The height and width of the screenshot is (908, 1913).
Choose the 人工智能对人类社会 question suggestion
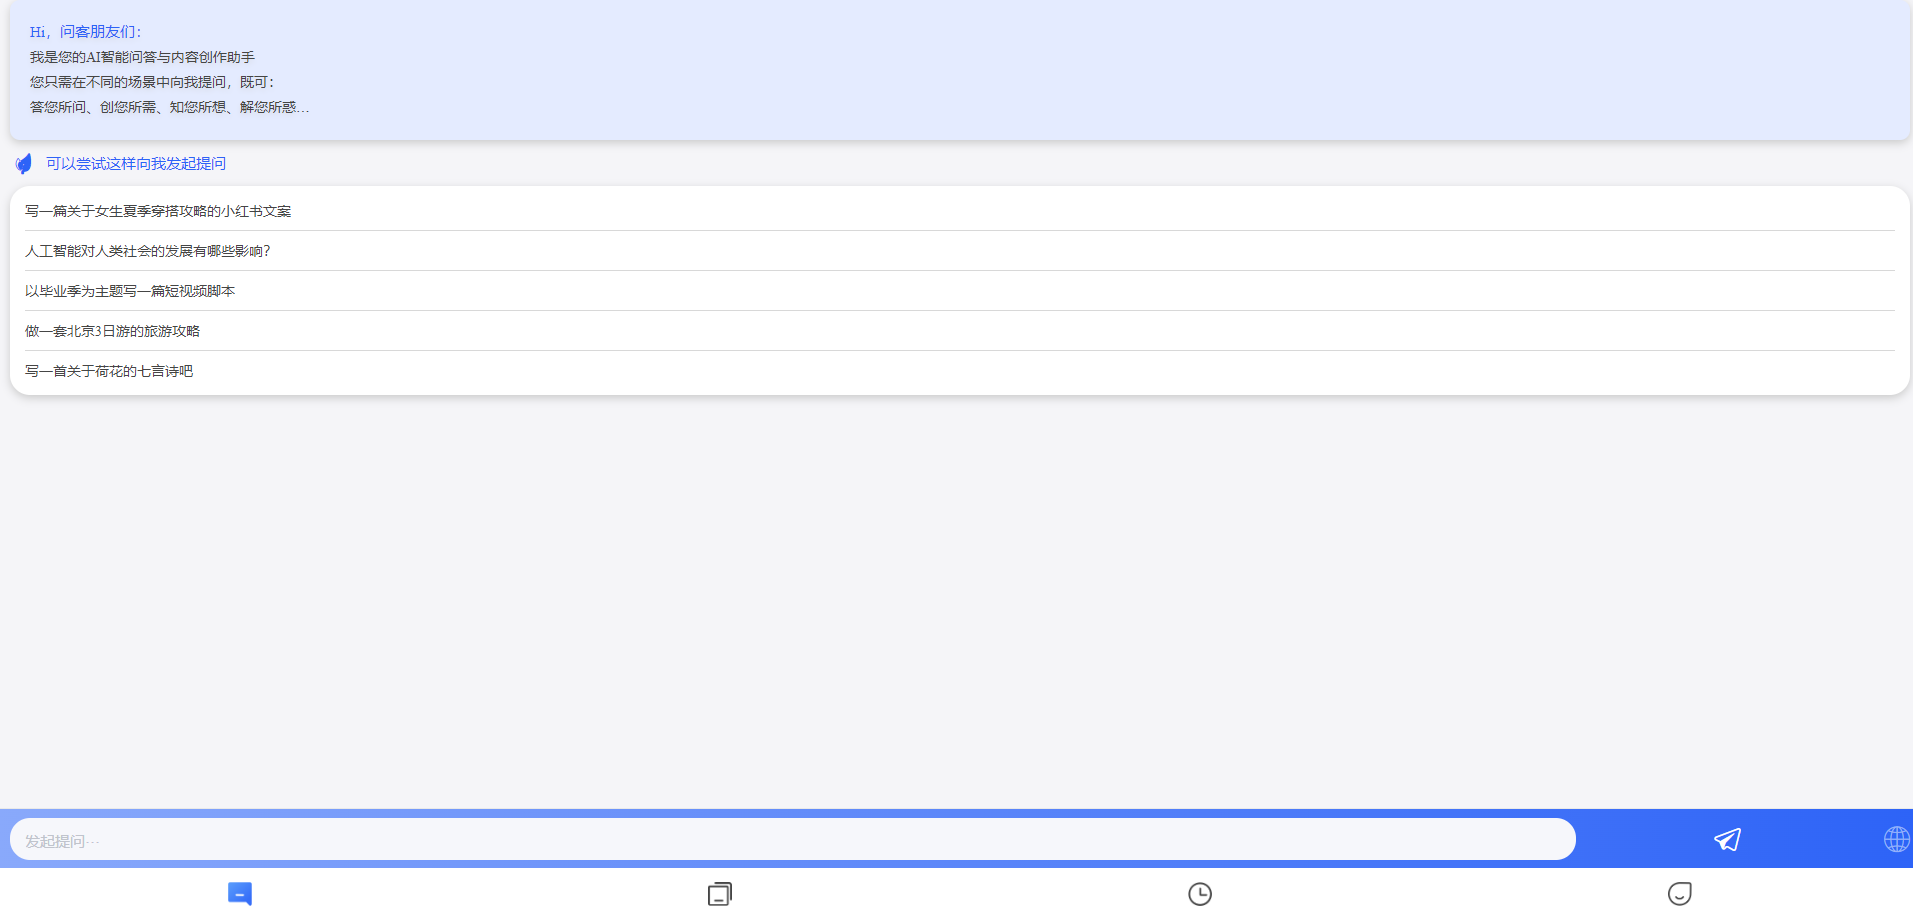[148, 251]
